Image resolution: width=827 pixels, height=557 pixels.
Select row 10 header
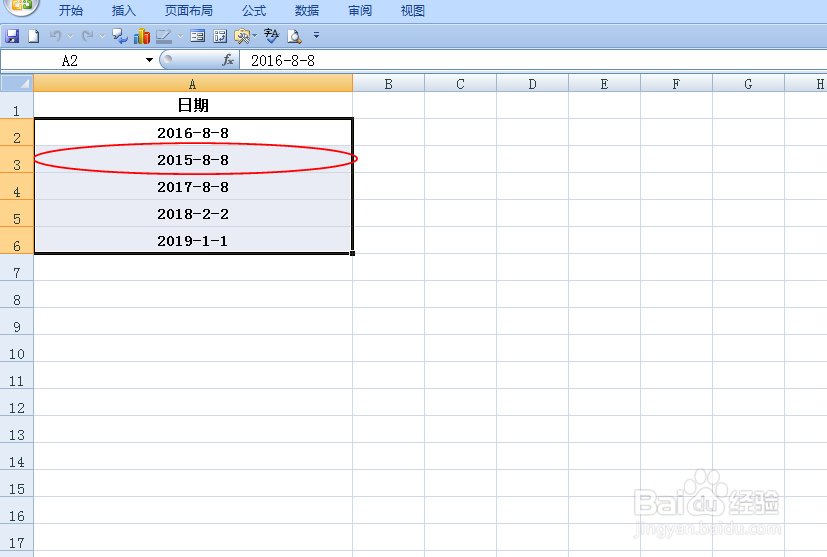click(17, 349)
